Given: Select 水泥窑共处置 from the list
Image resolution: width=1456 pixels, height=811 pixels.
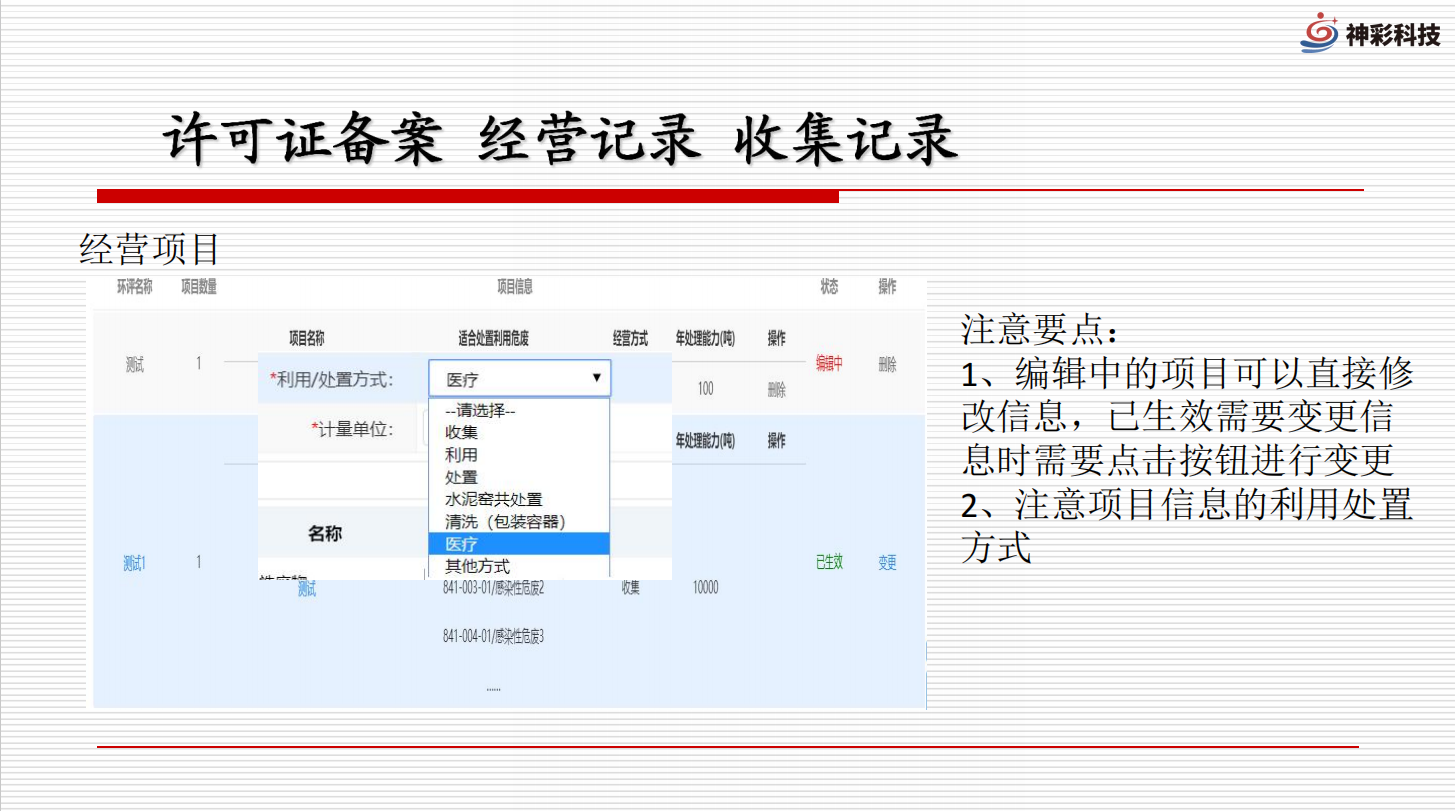Looking at the screenshot, I should point(493,499).
